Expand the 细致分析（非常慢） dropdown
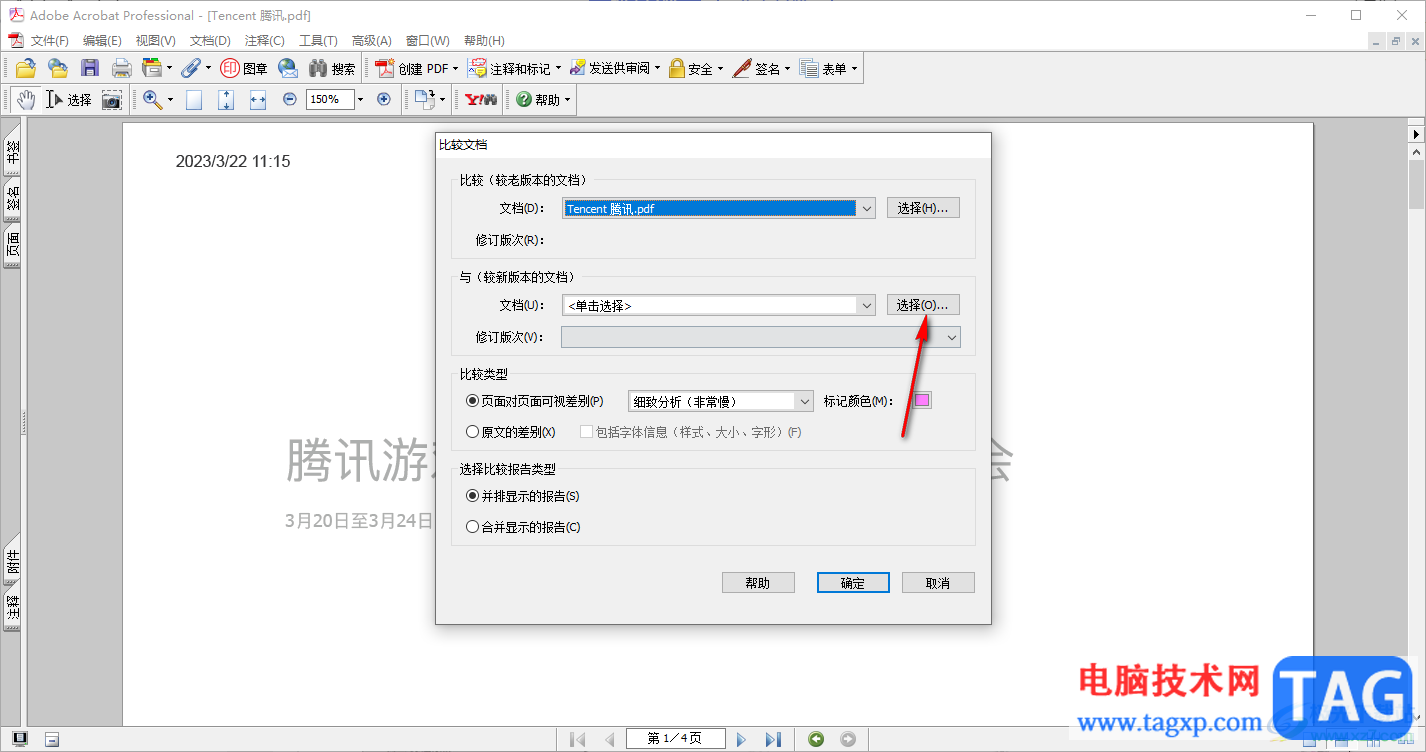The image size is (1426, 752). click(805, 401)
